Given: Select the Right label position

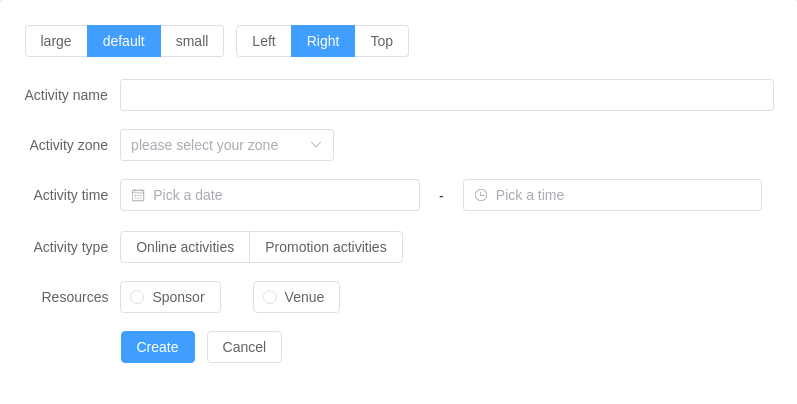Looking at the screenshot, I should coord(323,41).
